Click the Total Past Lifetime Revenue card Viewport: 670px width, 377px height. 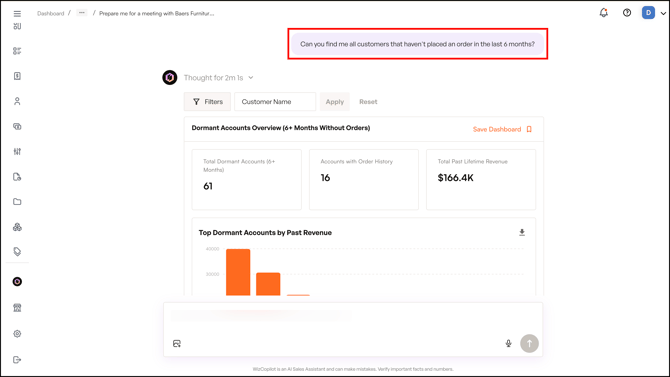tap(481, 180)
